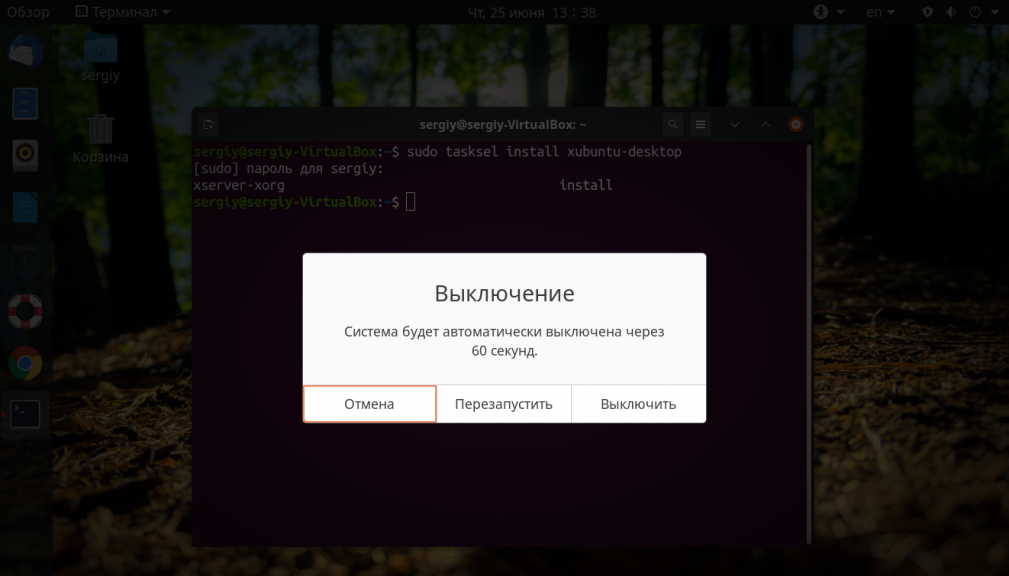Launch Thunderbird mail from the dock
1009x576 pixels.
pyautogui.click(x=25, y=51)
